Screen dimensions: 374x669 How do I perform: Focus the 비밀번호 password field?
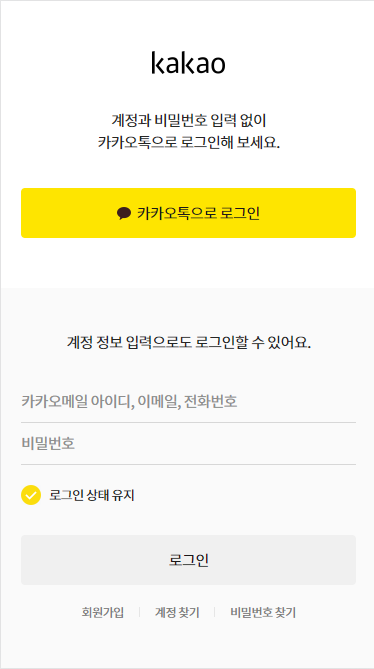(x=188, y=444)
